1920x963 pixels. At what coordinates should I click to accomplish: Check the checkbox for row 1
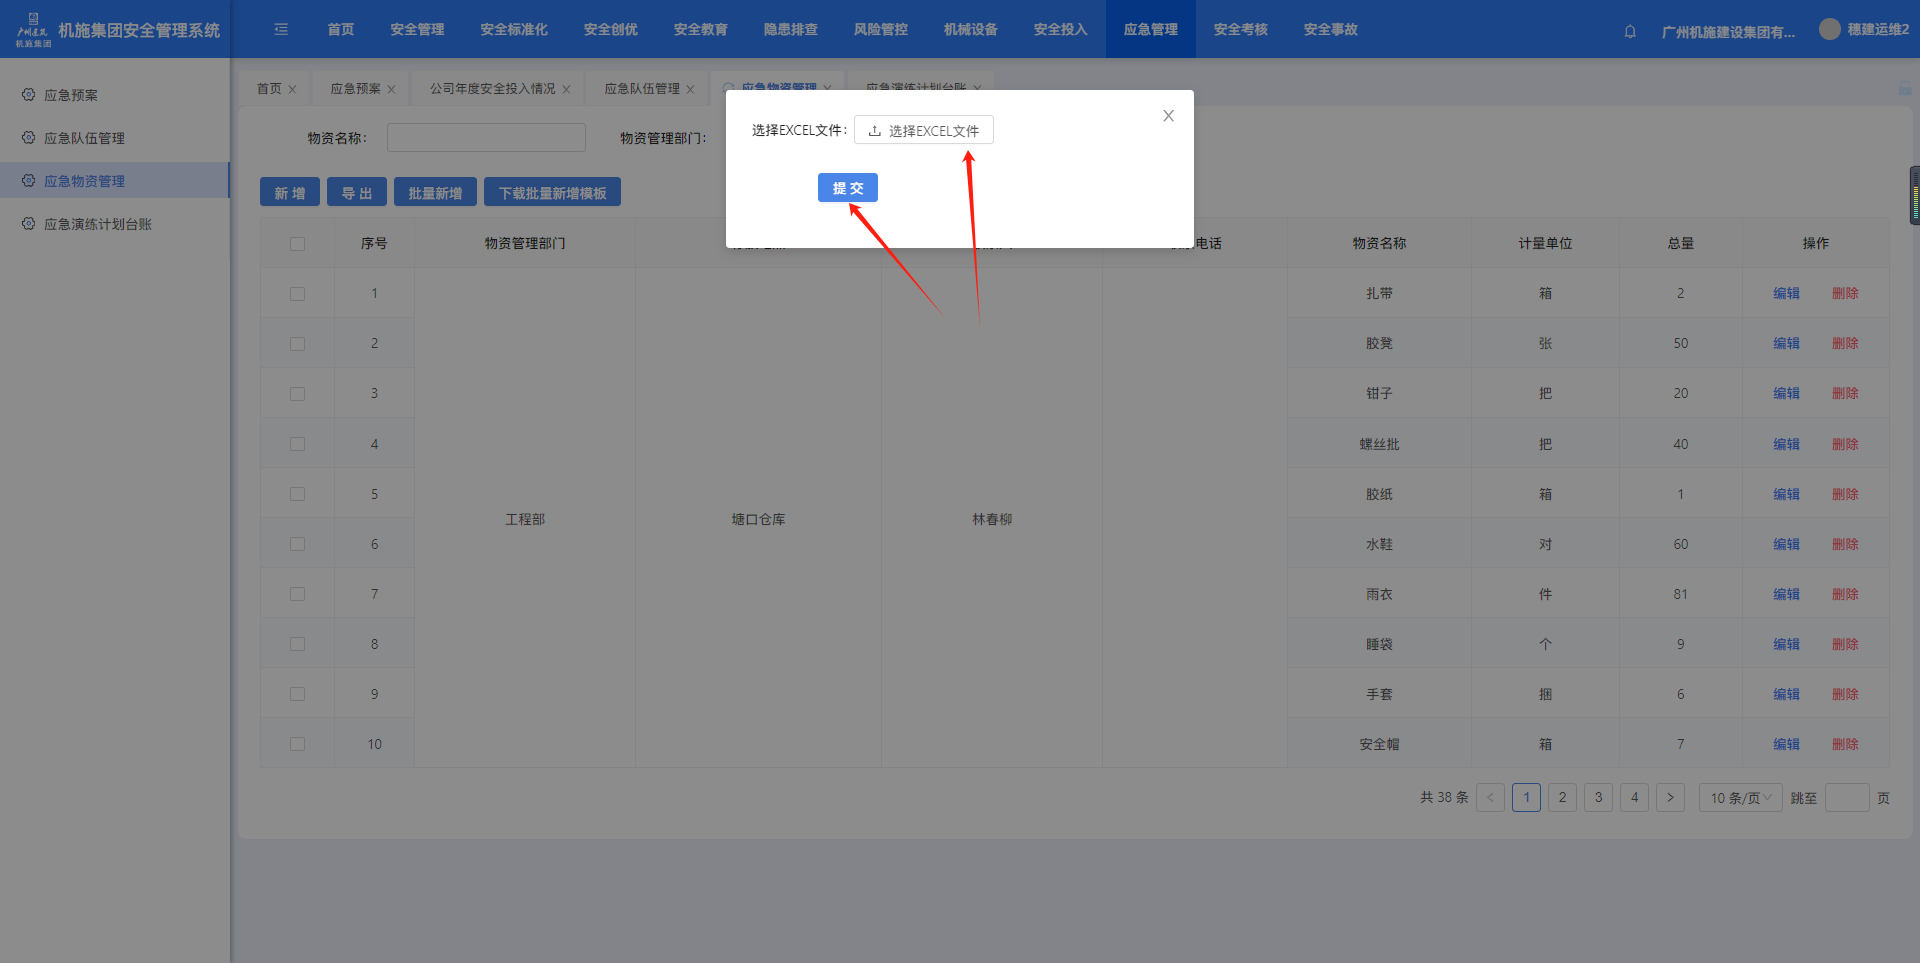click(297, 294)
